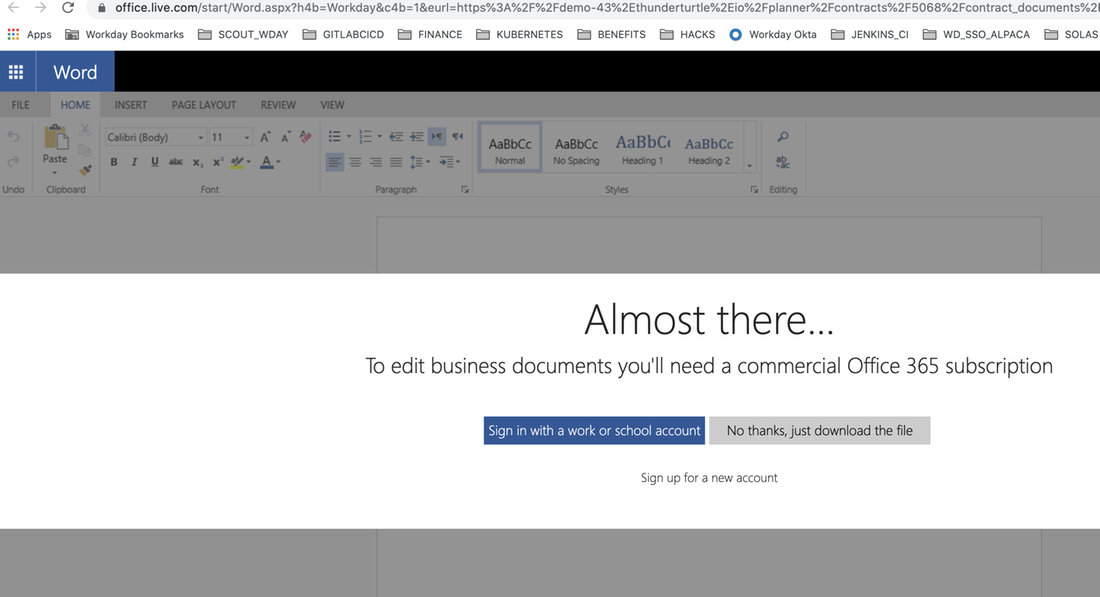This screenshot has height=597, width=1100.
Task: Open Find with the magnifier icon
Action: tap(782, 135)
